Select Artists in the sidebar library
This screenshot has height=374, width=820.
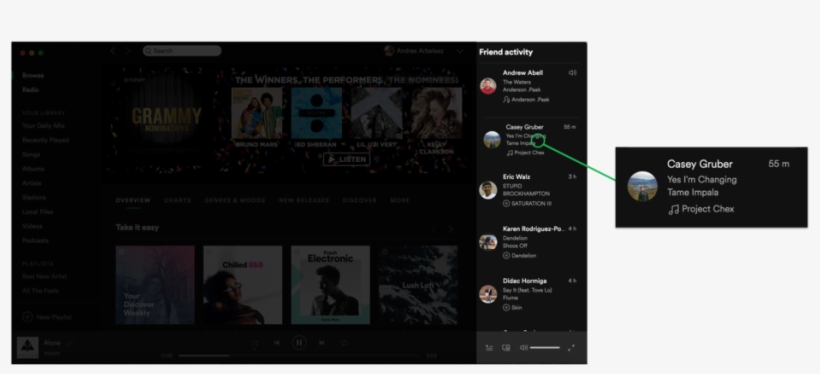tap(31, 183)
